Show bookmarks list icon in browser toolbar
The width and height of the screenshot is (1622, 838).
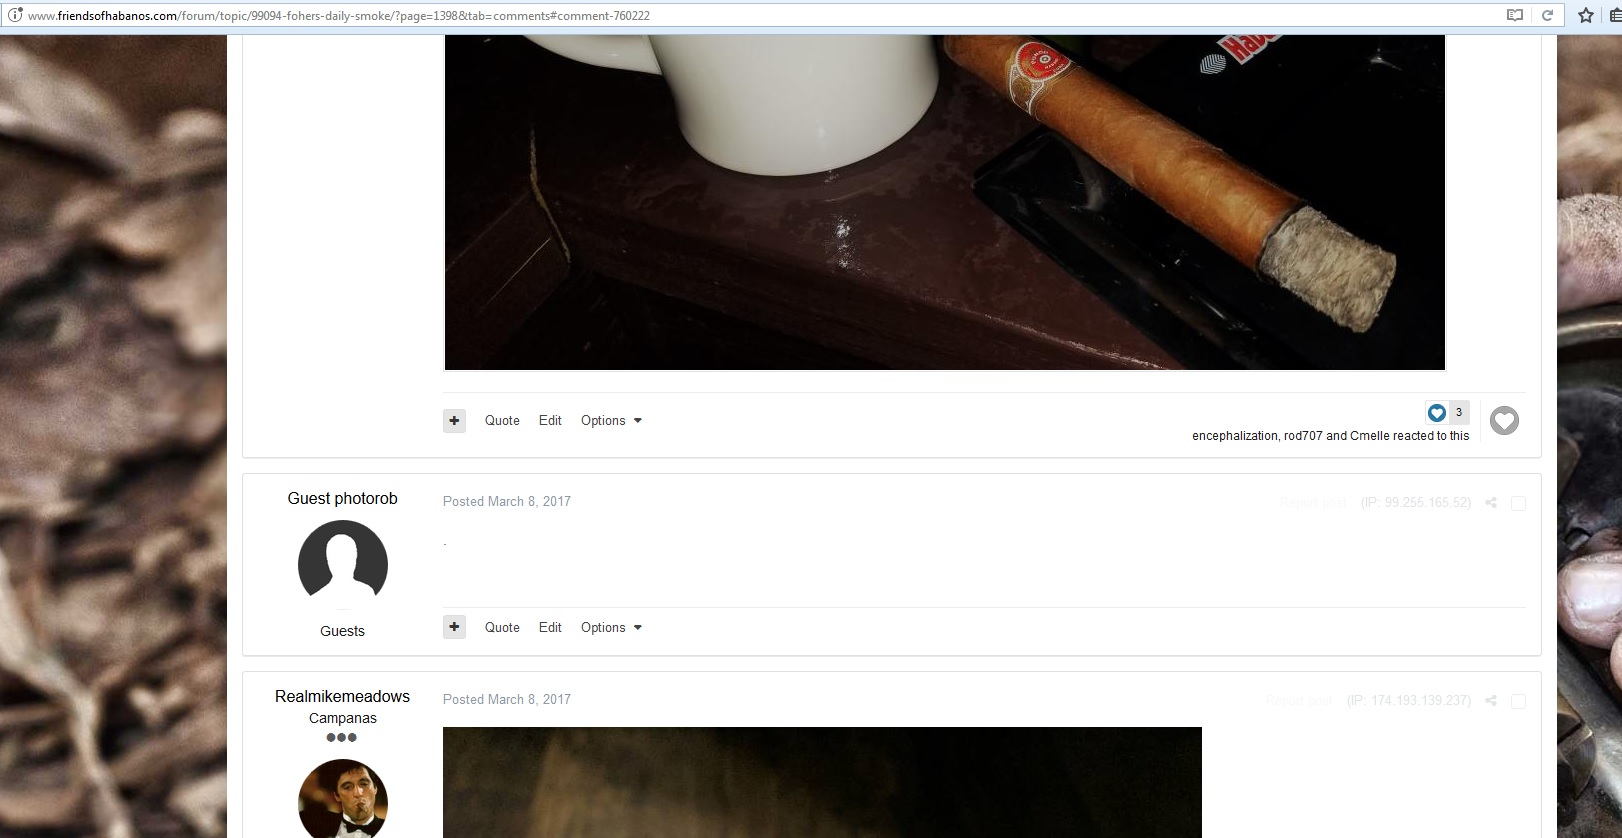1615,15
